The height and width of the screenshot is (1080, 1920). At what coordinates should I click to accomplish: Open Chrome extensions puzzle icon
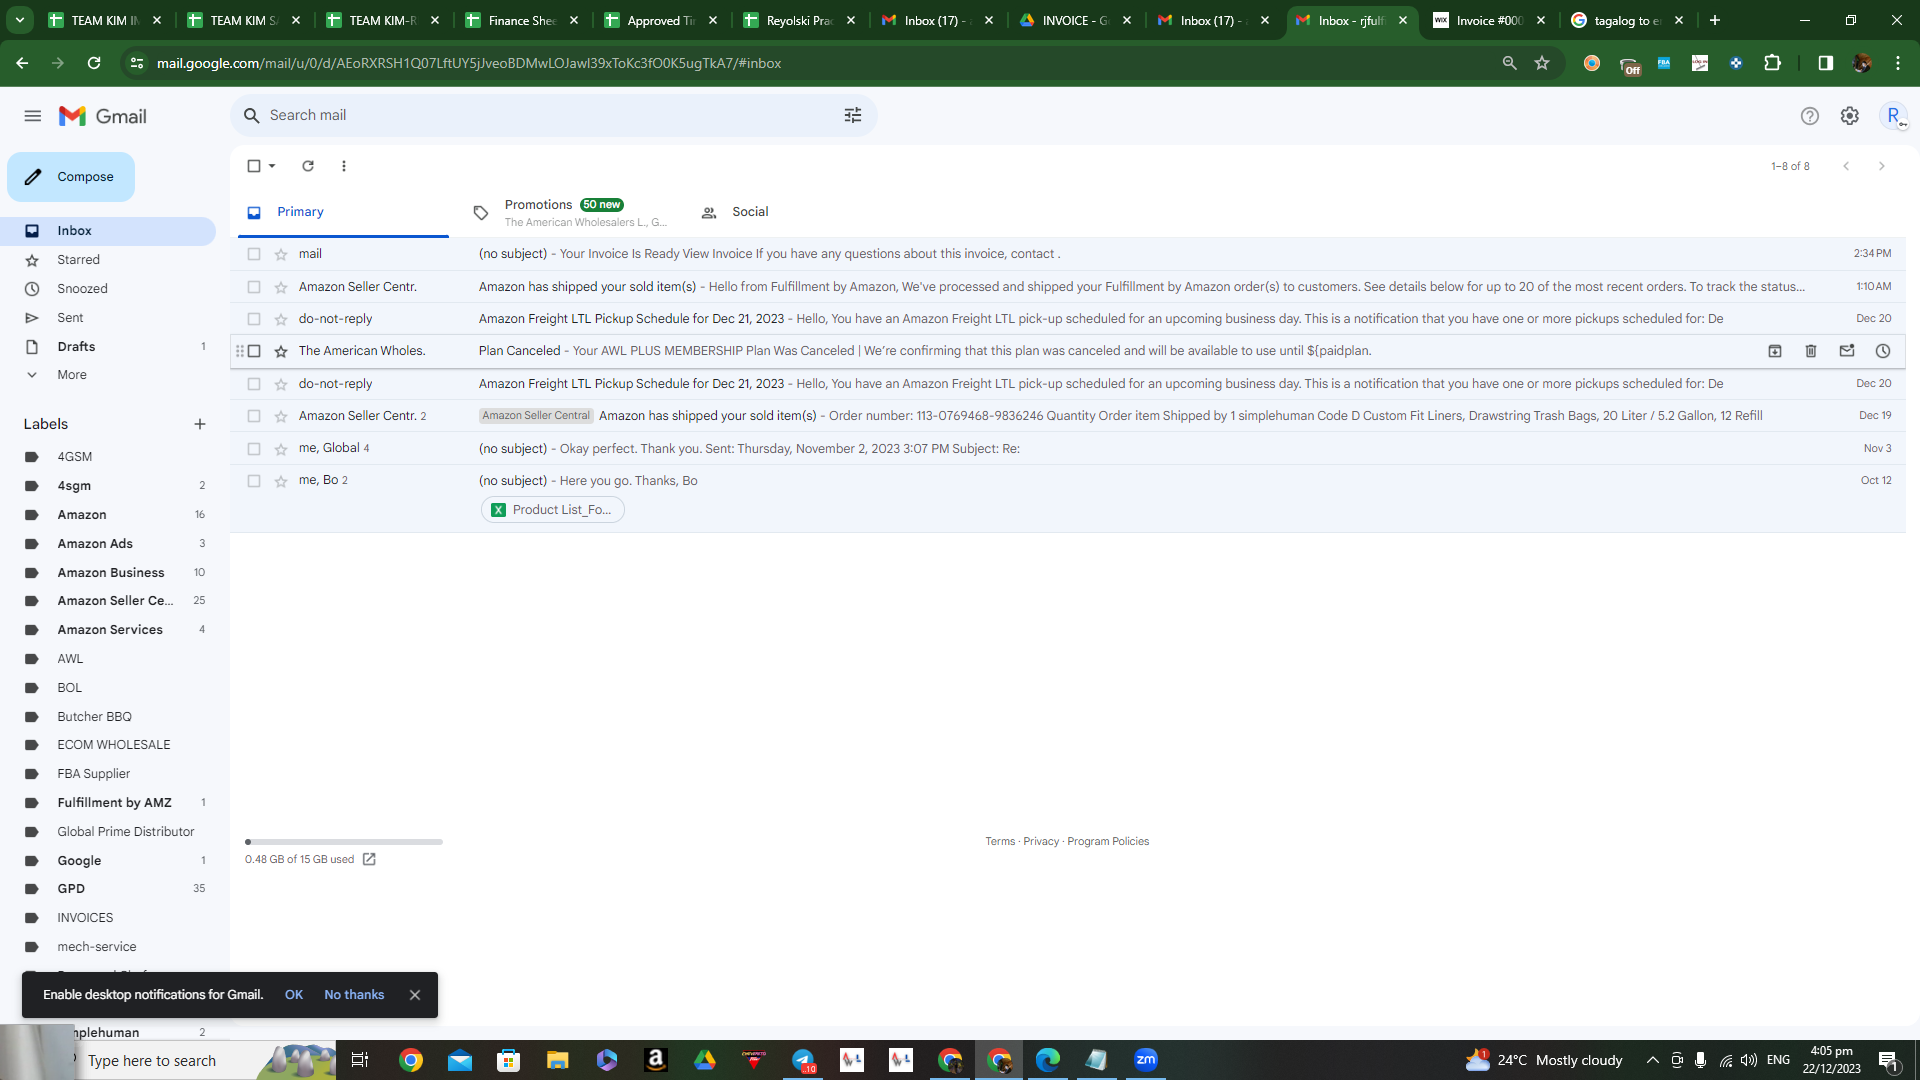click(1773, 63)
